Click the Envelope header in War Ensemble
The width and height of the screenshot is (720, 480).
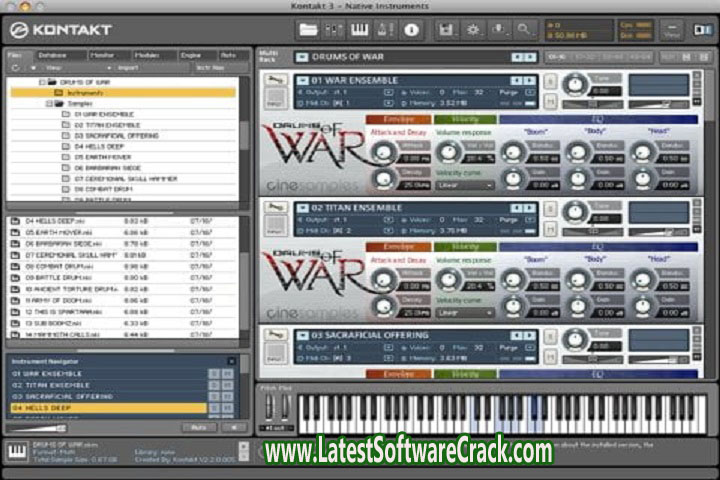click(x=399, y=119)
